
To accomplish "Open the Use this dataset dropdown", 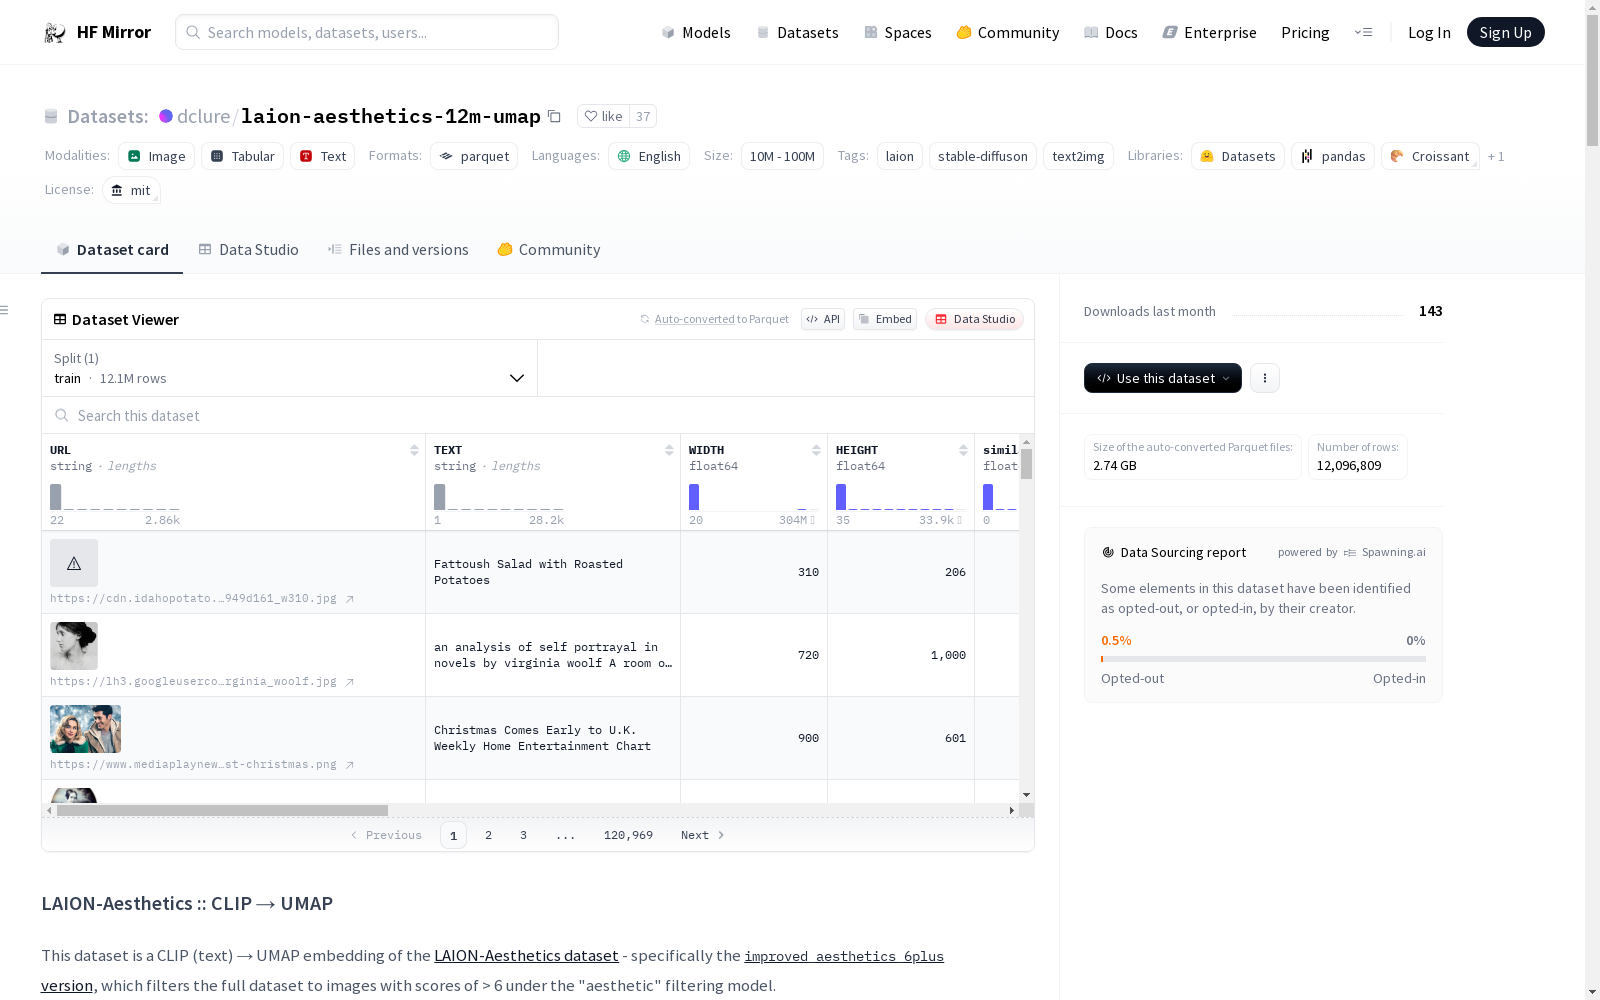I will tap(1163, 378).
